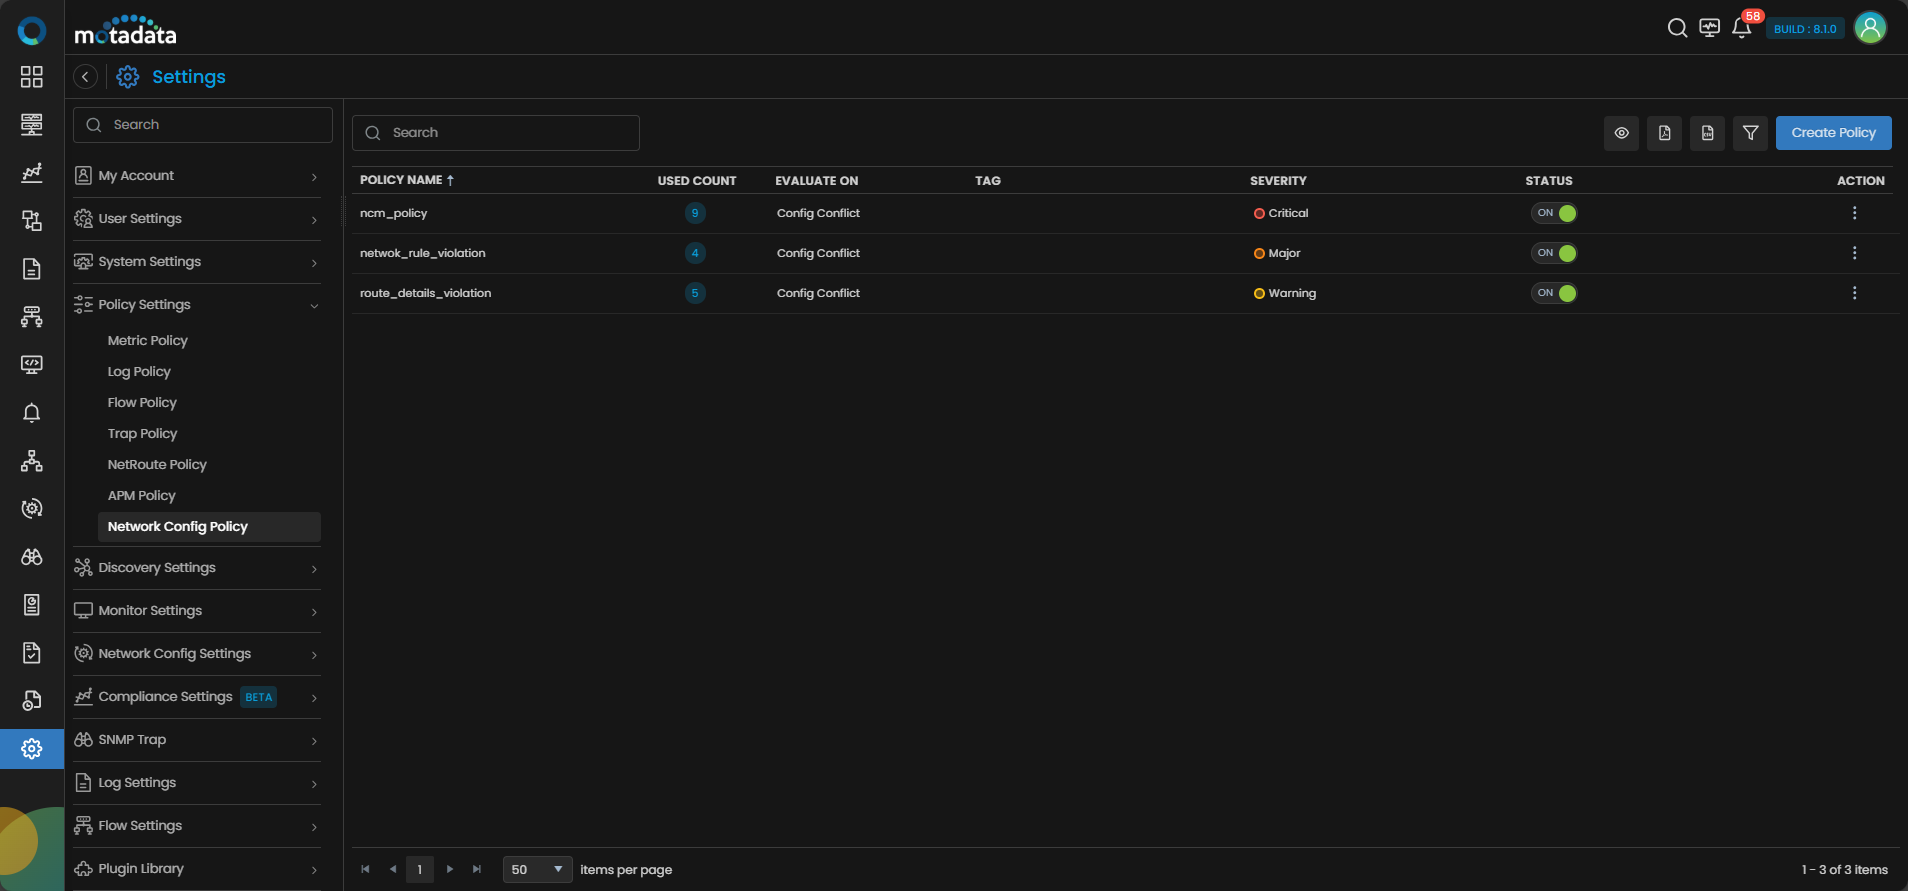This screenshot has width=1908, height=891.
Task: Open the code monitor icon in left sidebar
Action: [32, 365]
